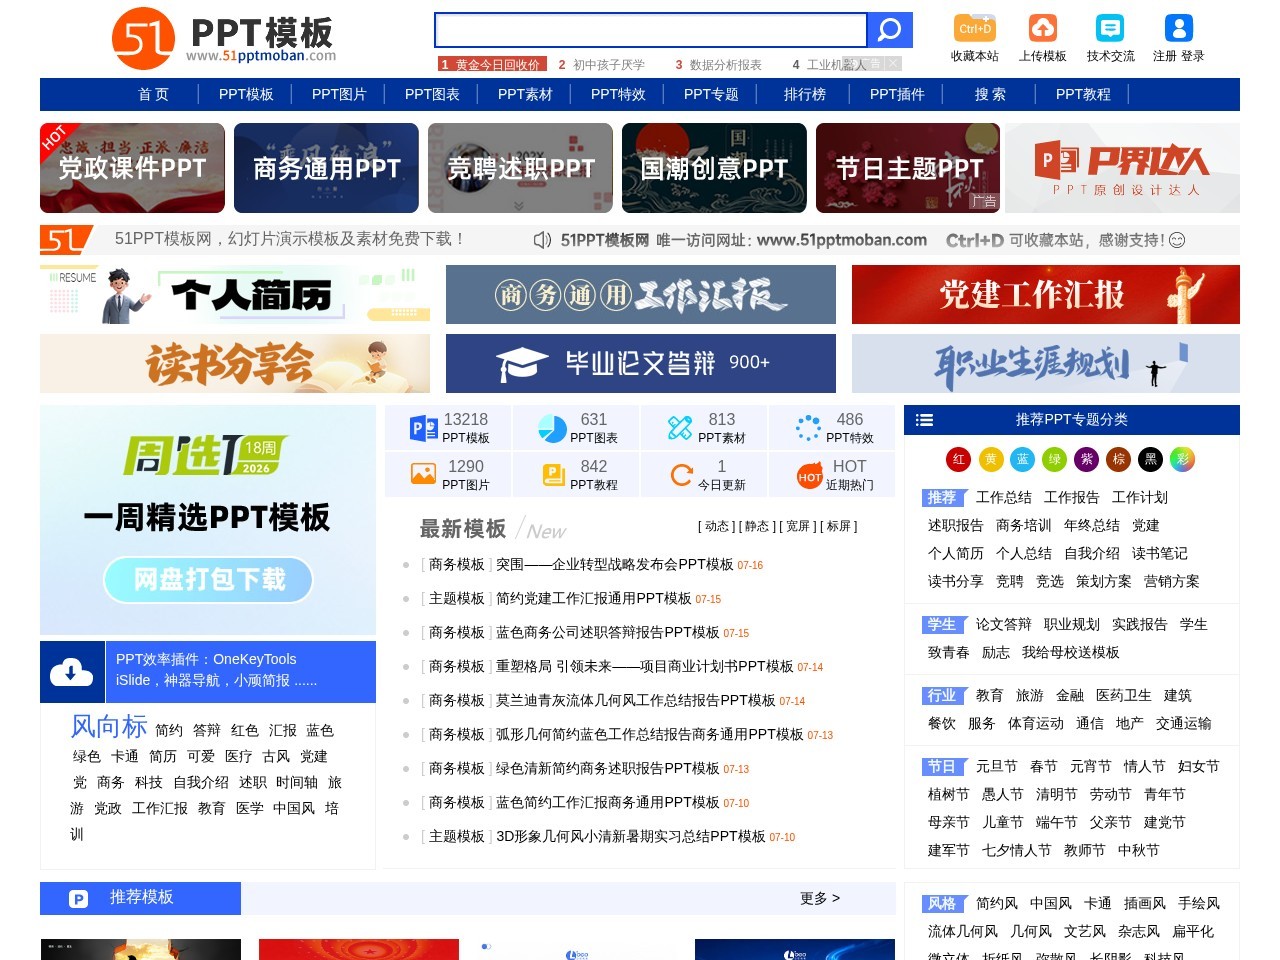
Task: Open the upload template icon
Action: 1043,28
